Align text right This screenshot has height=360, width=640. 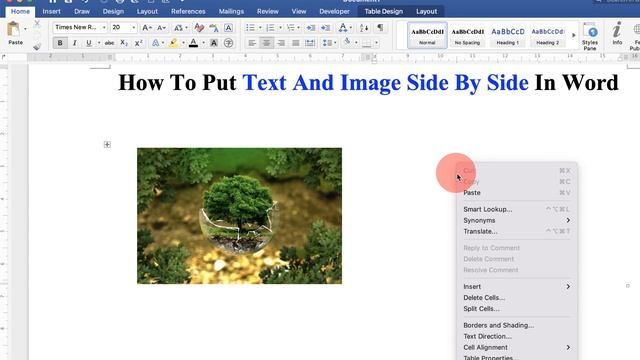[x=281, y=43]
